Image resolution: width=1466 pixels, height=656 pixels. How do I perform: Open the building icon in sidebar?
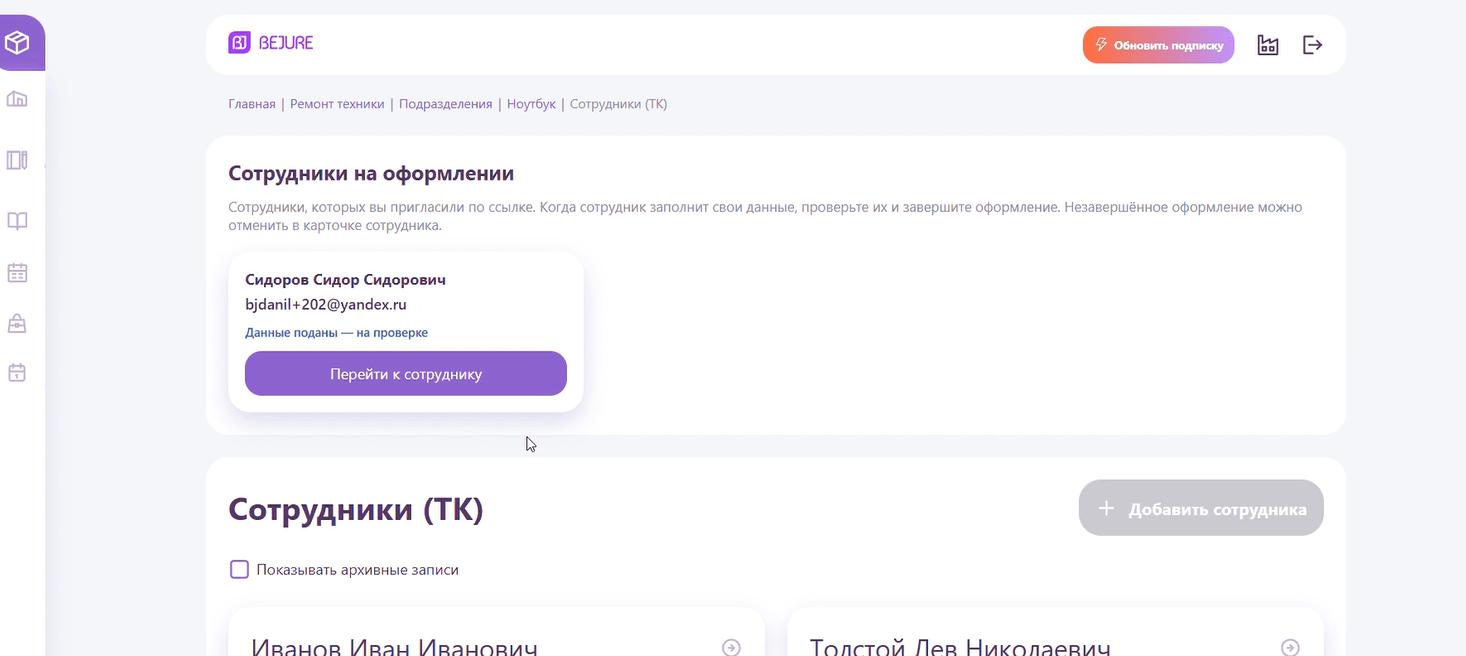[x=17, y=99]
